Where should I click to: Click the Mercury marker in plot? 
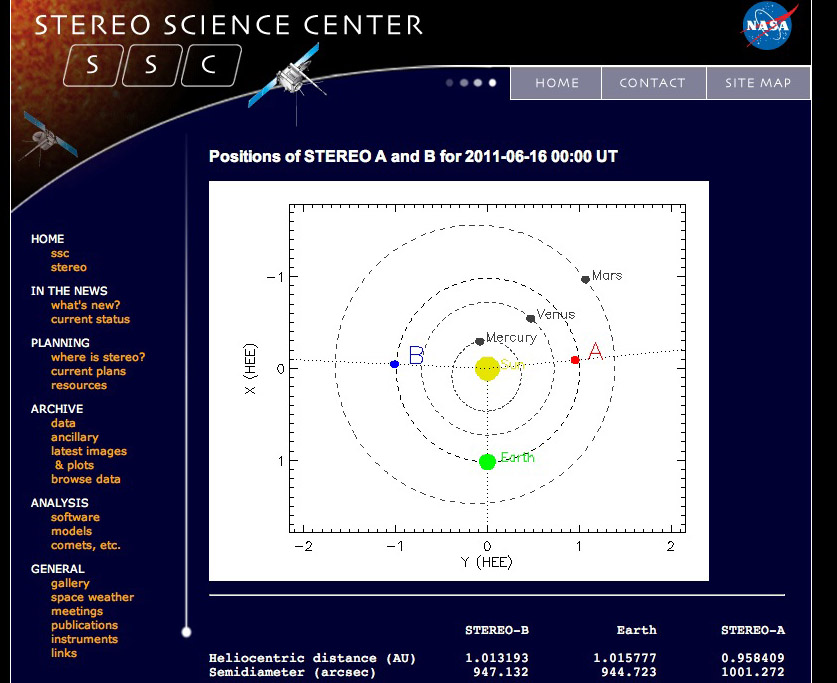479,342
